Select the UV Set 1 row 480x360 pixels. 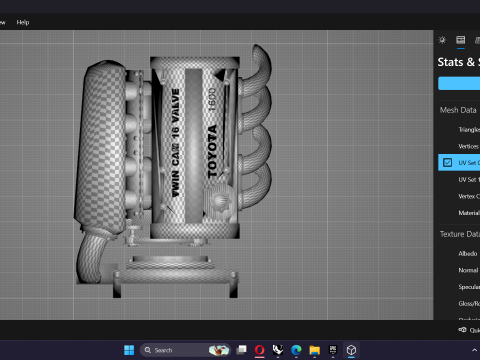coord(459,180)
